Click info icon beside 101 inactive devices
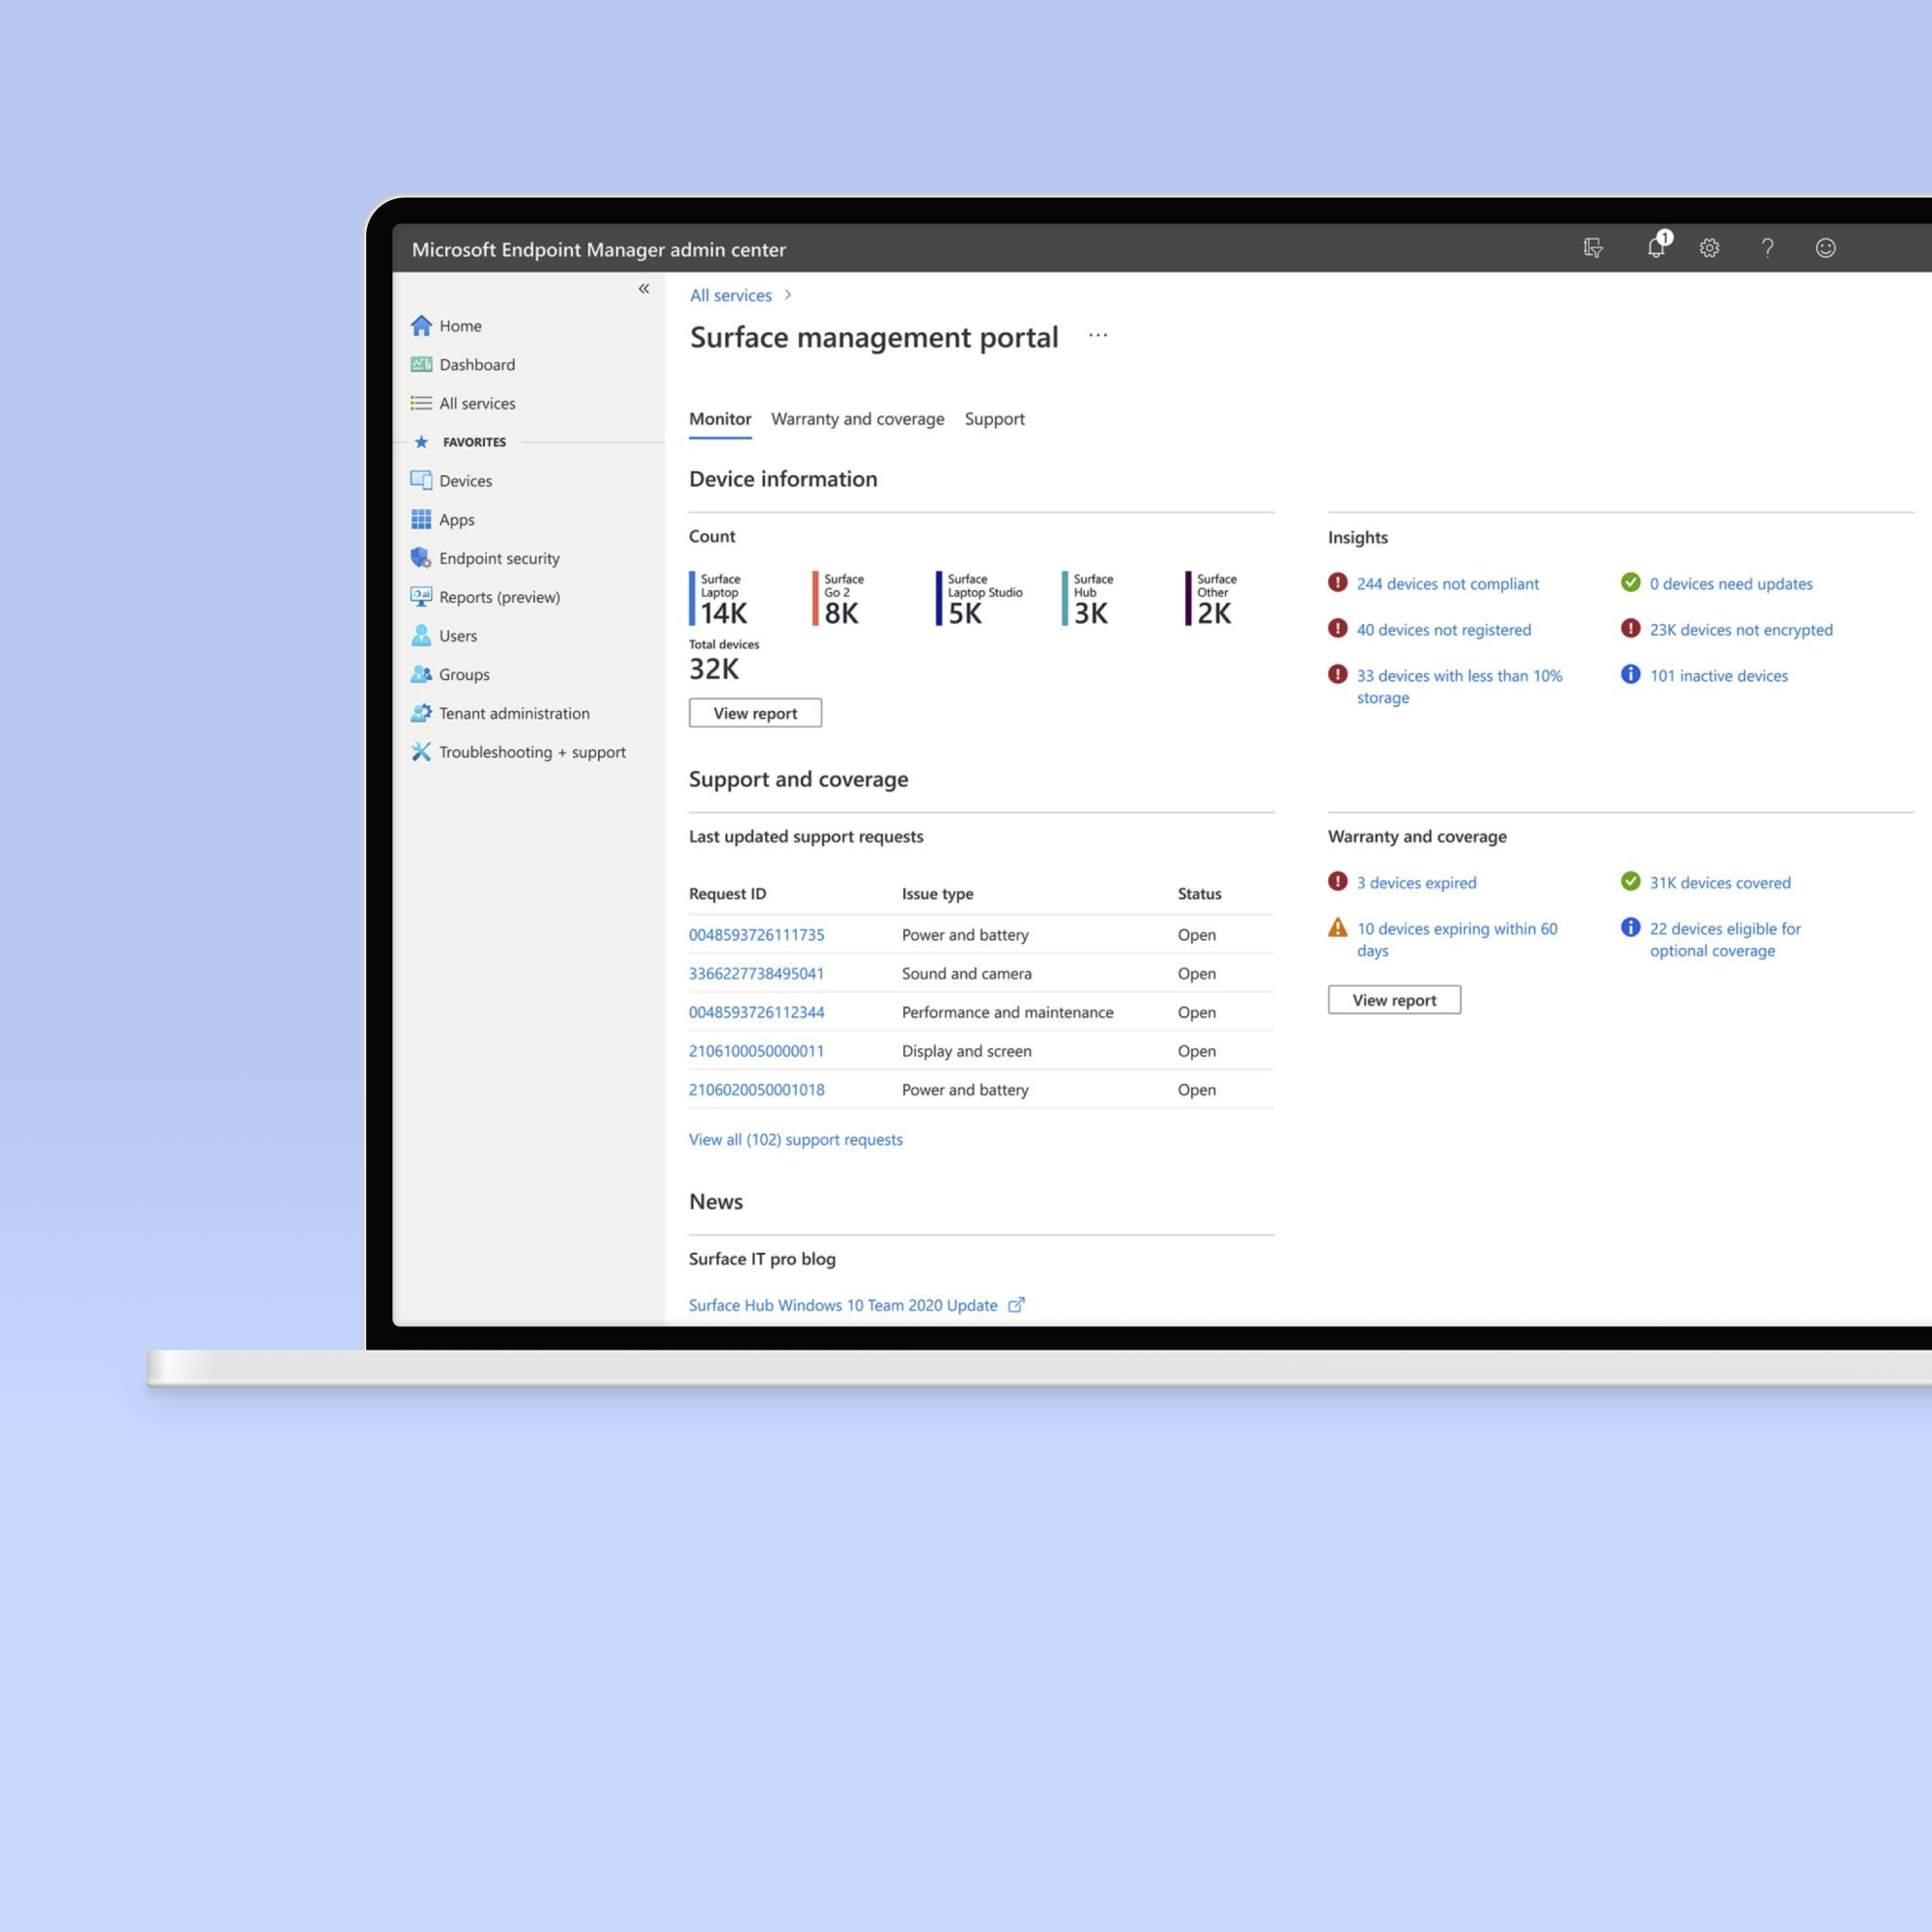Screen dimensions: 1932x1932 (x=1631, y=674)
